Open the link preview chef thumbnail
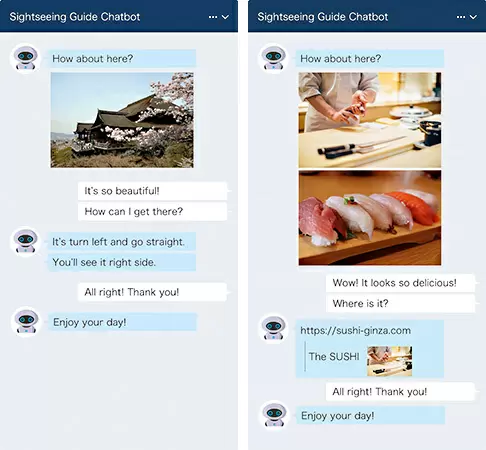This screenshot has width=486, height=450. 389,361
